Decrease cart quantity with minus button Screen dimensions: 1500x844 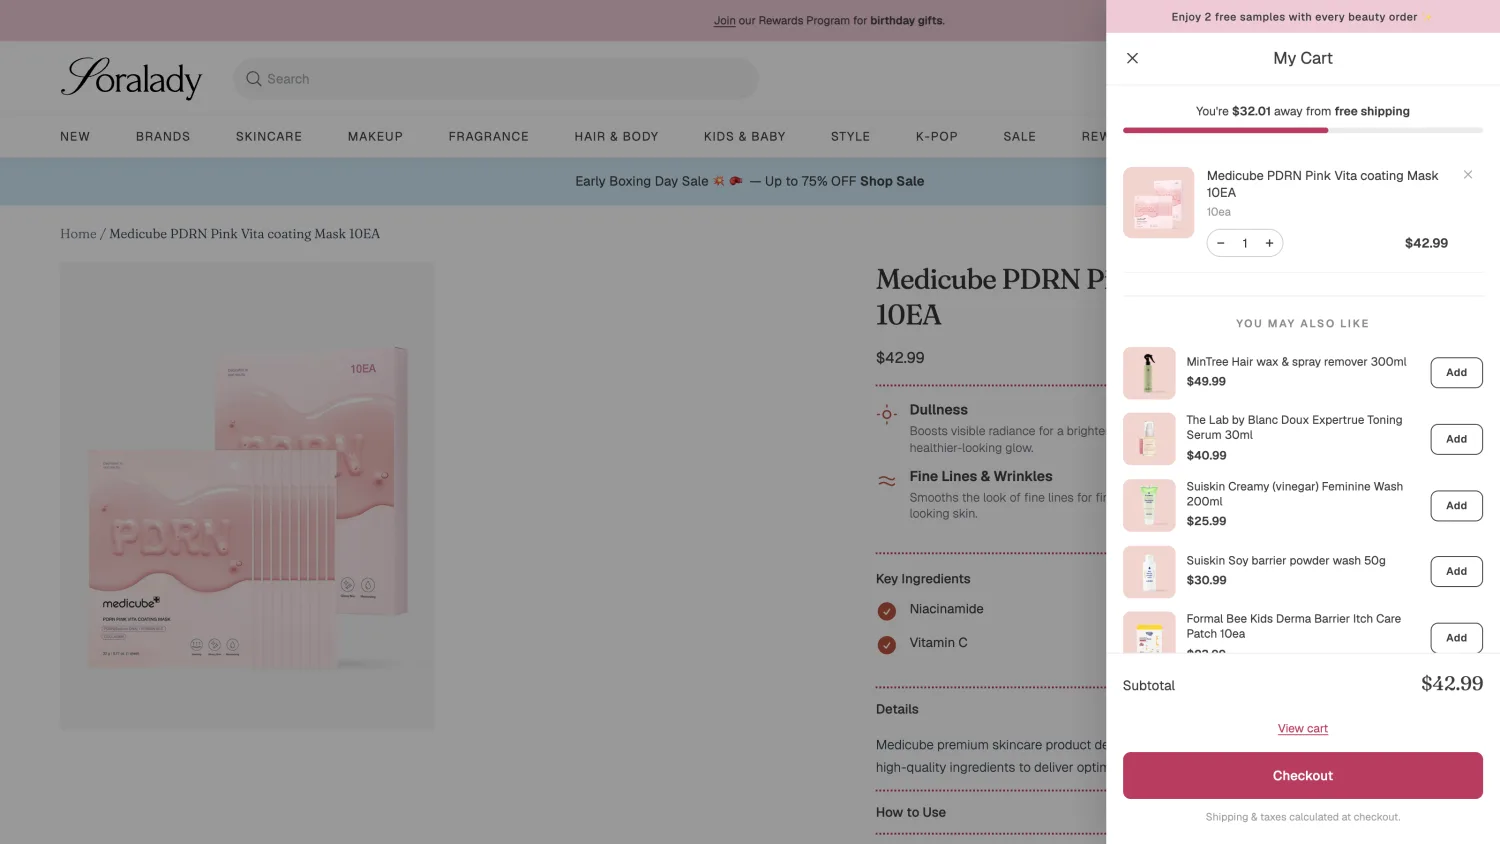1221,243
